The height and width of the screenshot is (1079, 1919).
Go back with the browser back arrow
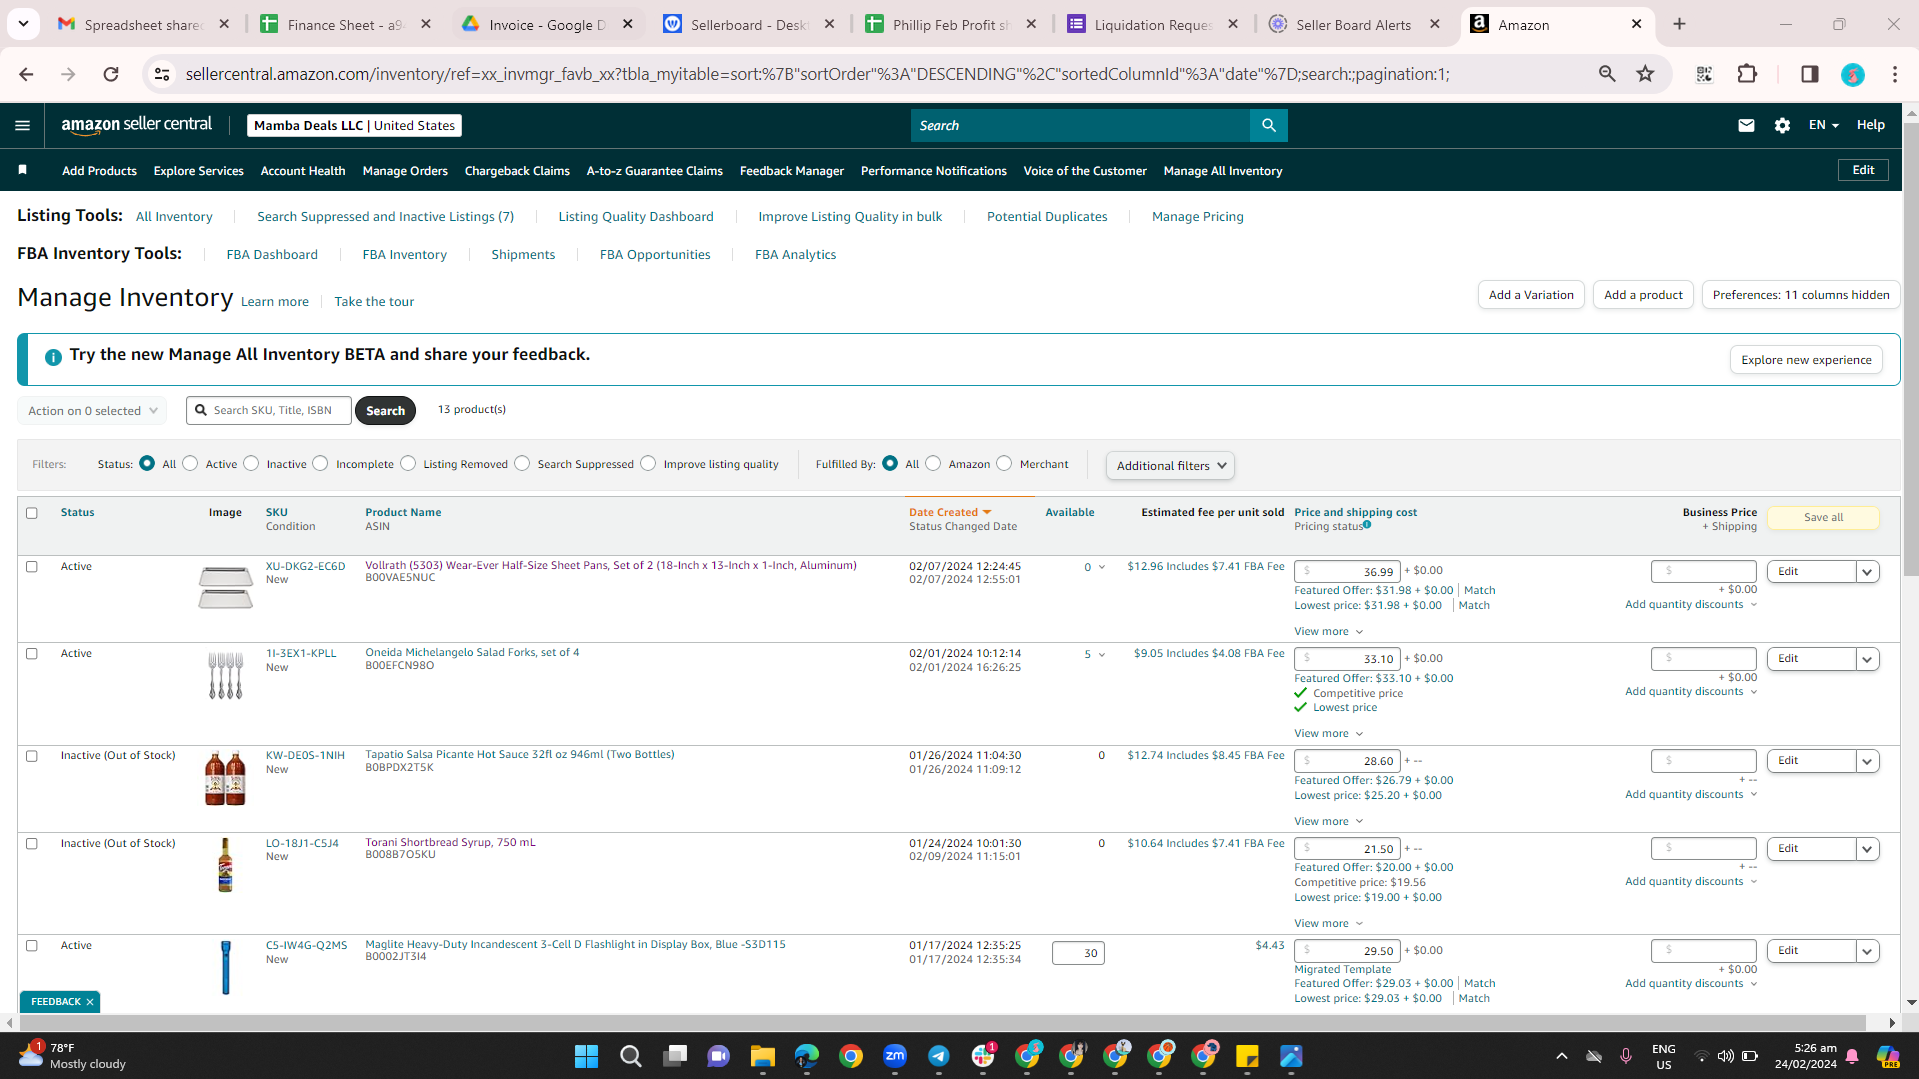pyautogui.click(x=26, y=74)
